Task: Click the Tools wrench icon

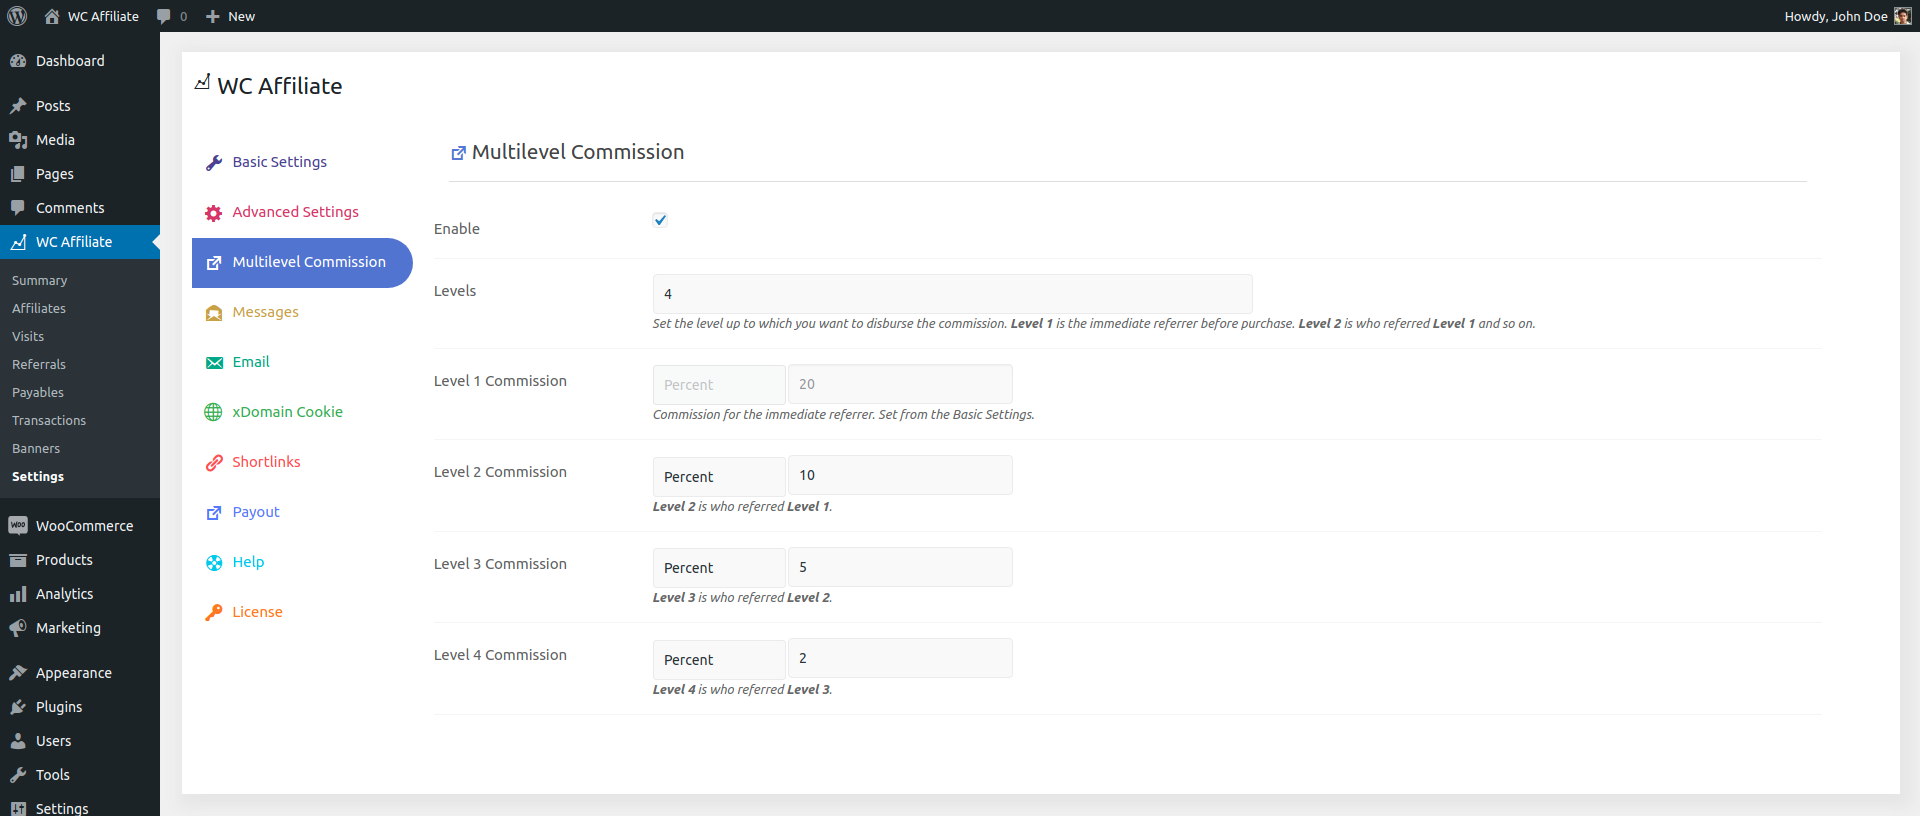Action: point(18,775)
